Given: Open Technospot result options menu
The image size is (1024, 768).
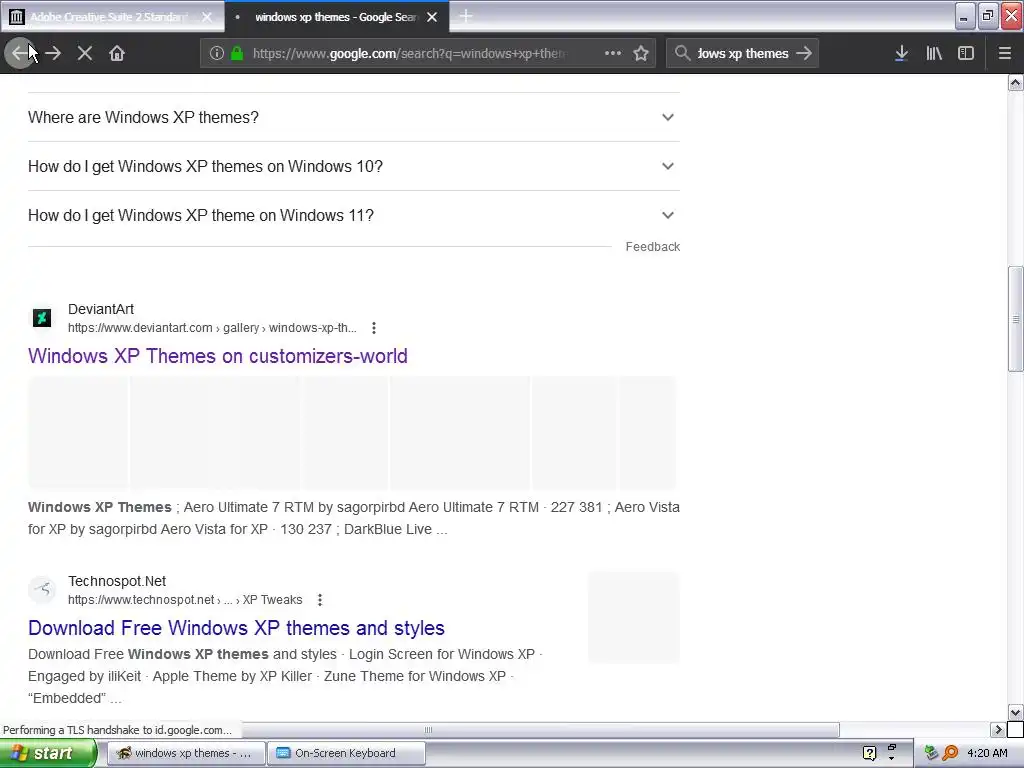Looking at the screenshot, I should pyautogui.click(x=319, y=600).
